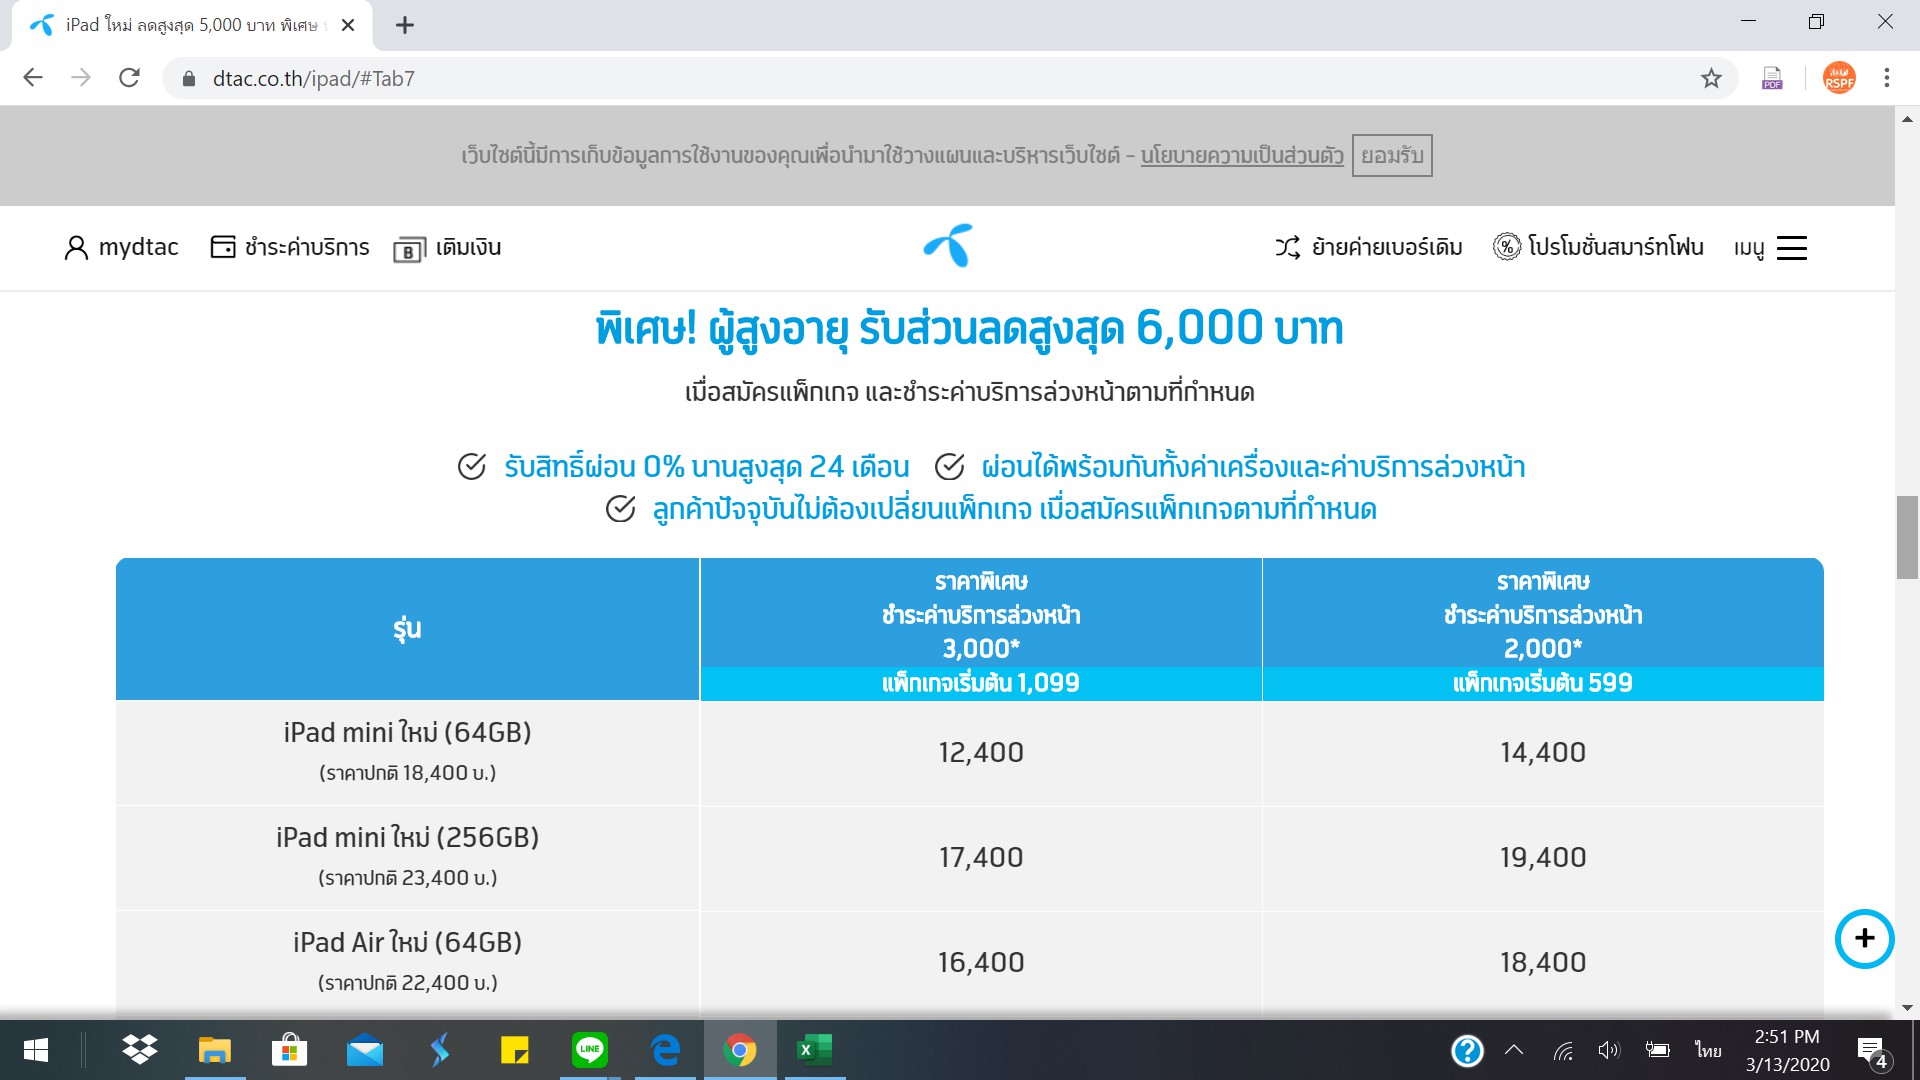Expand the floating plus button
Viewport: 1920px width, 1080px height.
pos(1864,938)
